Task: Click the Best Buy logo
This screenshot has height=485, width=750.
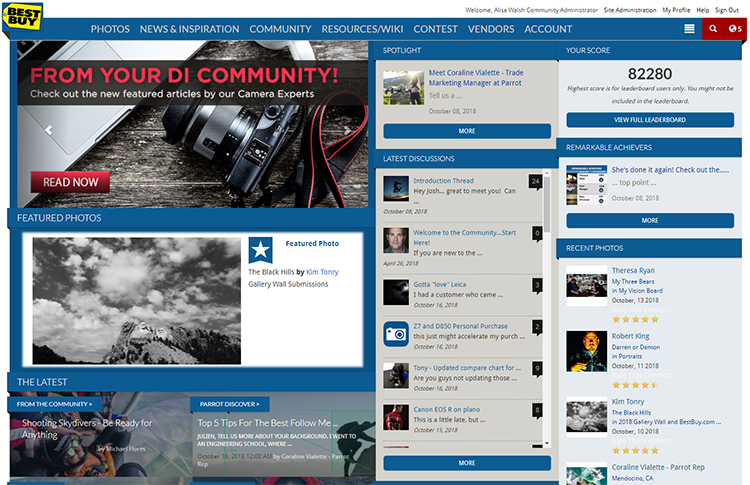Action: click(22, 17)
